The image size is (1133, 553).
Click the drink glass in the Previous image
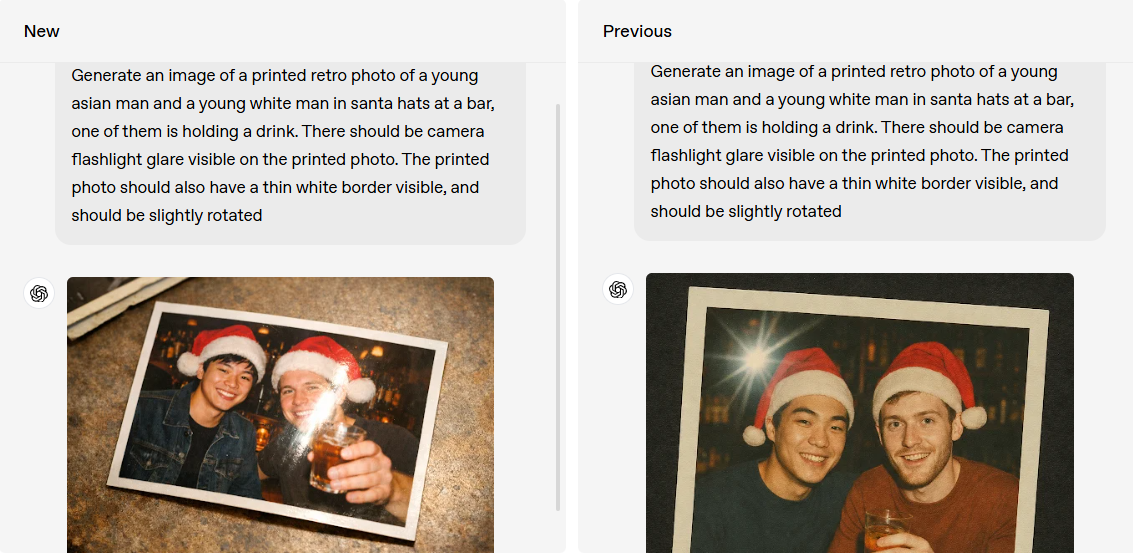883,531
